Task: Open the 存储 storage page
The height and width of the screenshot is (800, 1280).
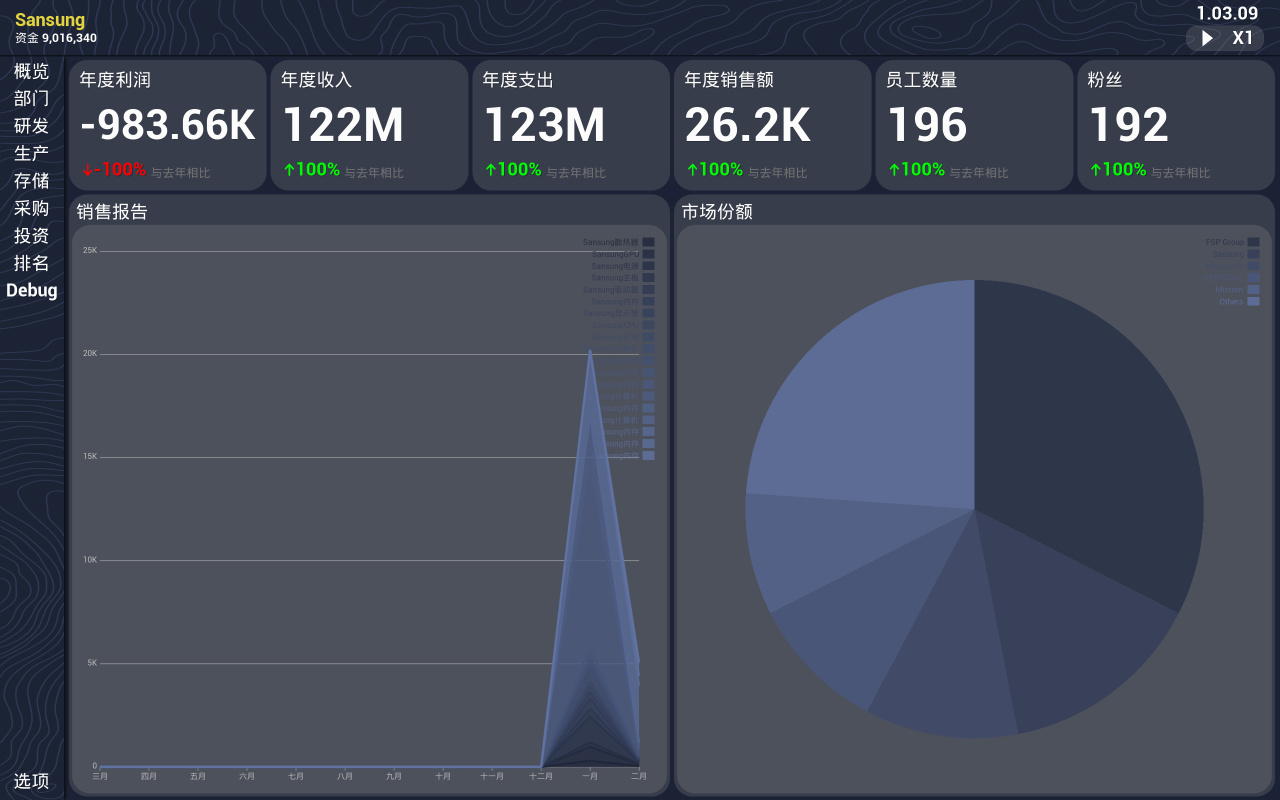Action: coord(31,181)
